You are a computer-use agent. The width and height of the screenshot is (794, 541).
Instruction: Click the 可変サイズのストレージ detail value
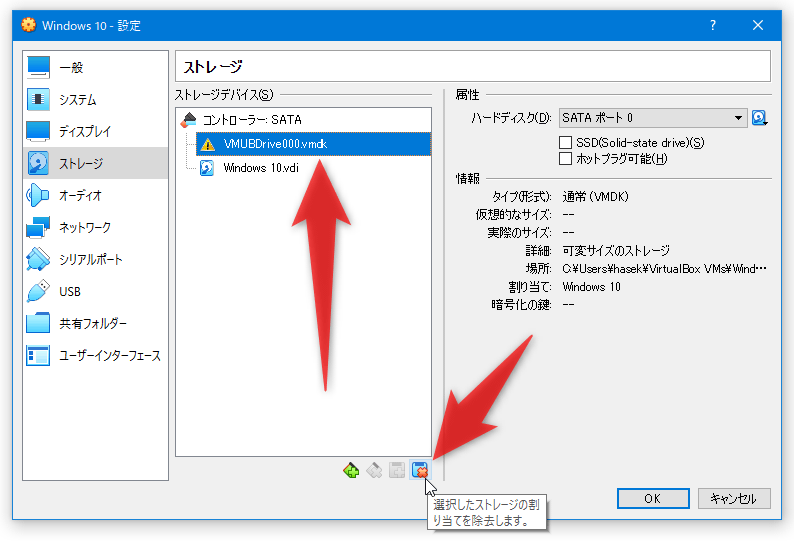pos(616,250)
